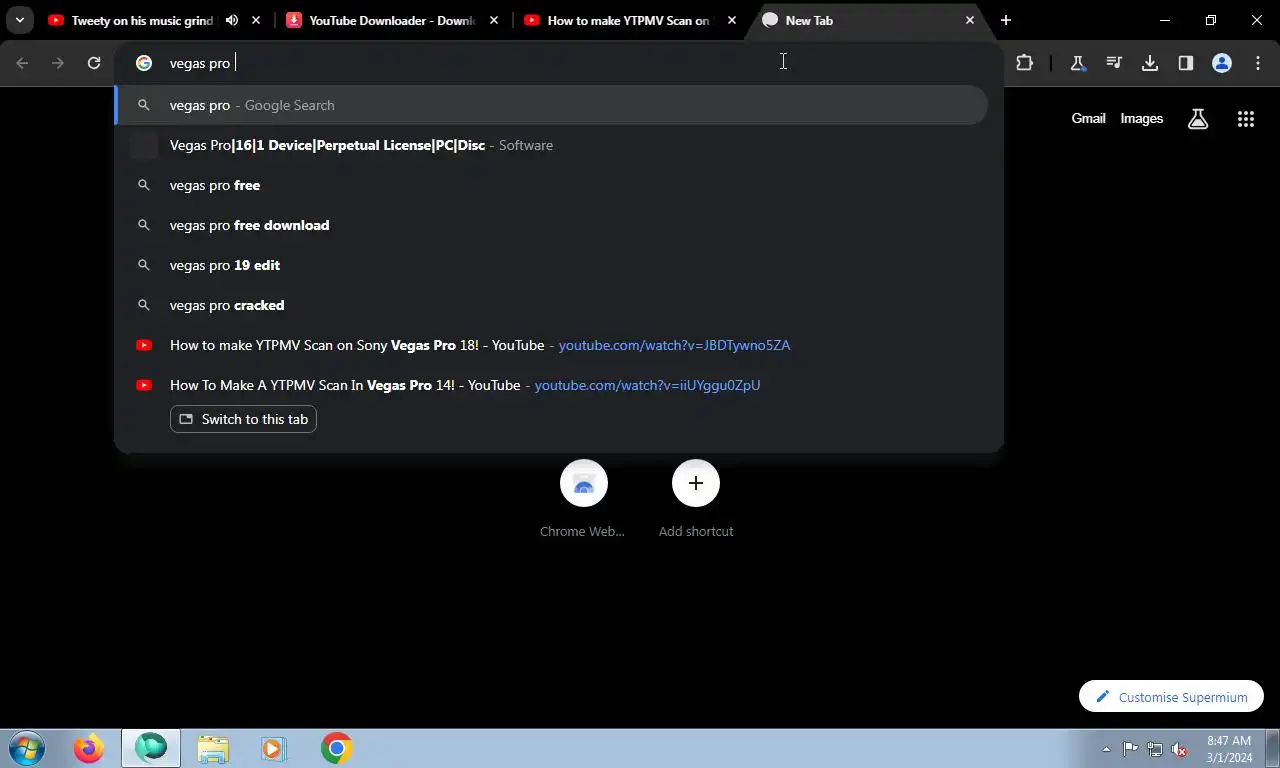Click the Google icon in address bar
Screen dimensions: 1280x768
click(x=144, y=63)
